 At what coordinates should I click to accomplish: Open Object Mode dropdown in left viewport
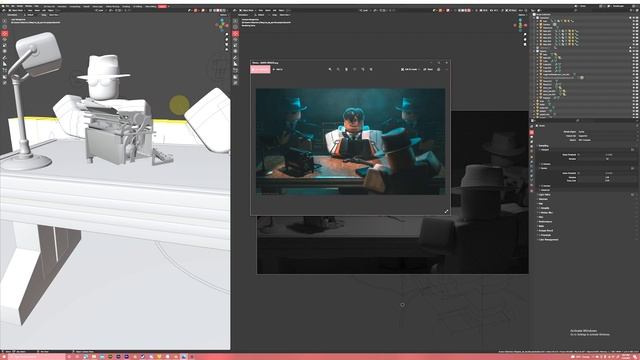point(17,10)
